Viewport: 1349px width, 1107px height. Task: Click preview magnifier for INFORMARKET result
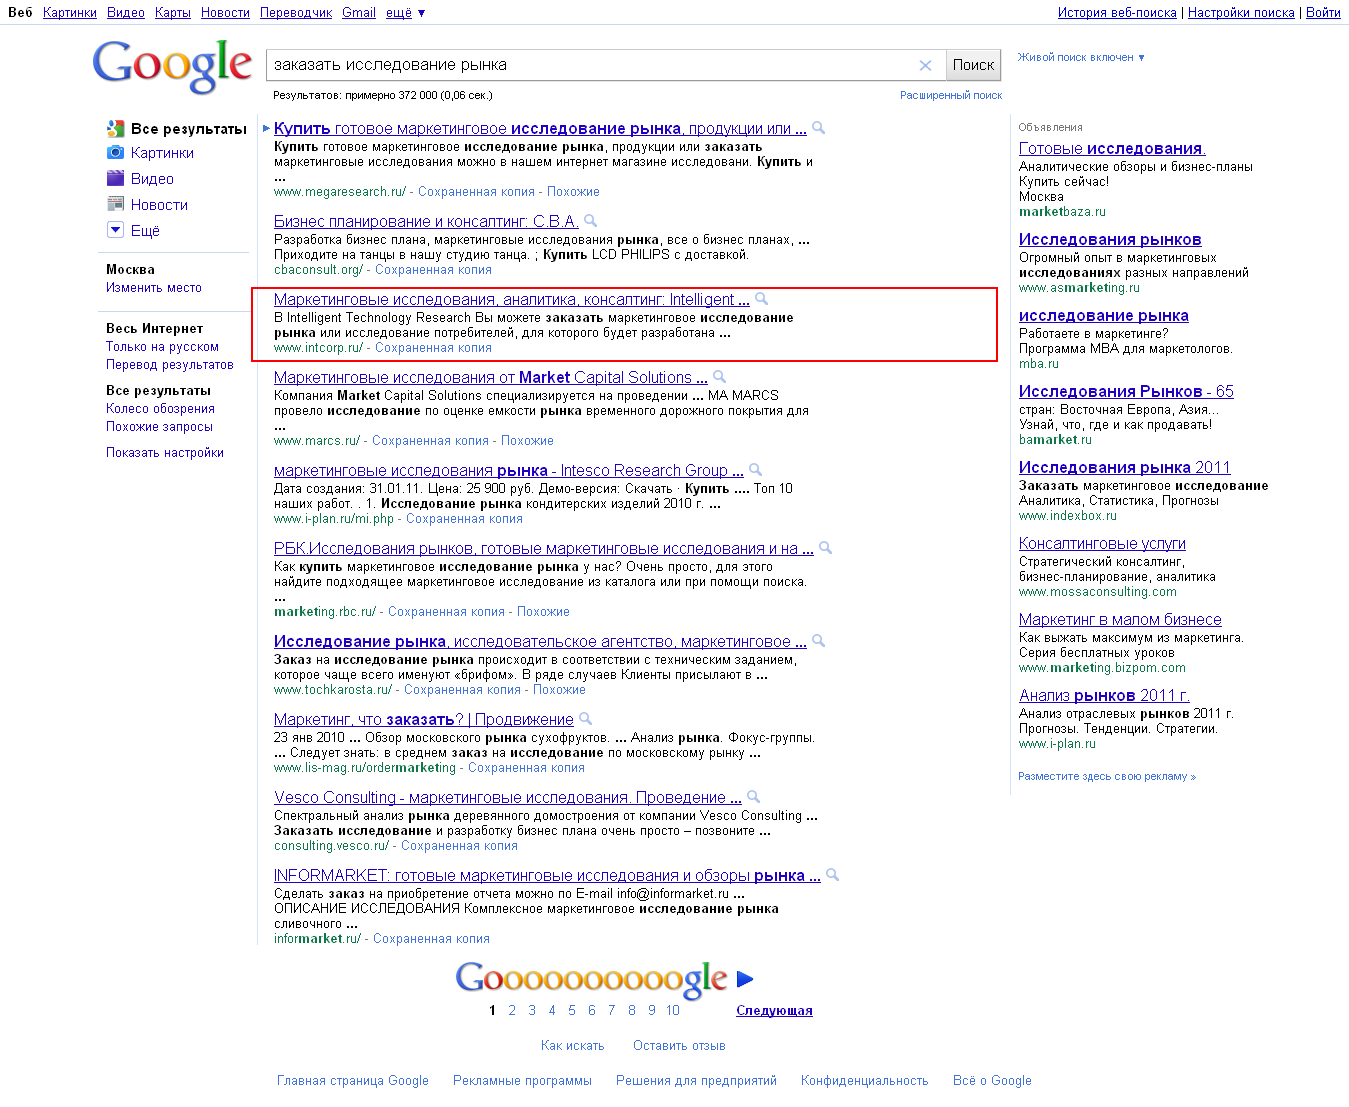(832, 875)
